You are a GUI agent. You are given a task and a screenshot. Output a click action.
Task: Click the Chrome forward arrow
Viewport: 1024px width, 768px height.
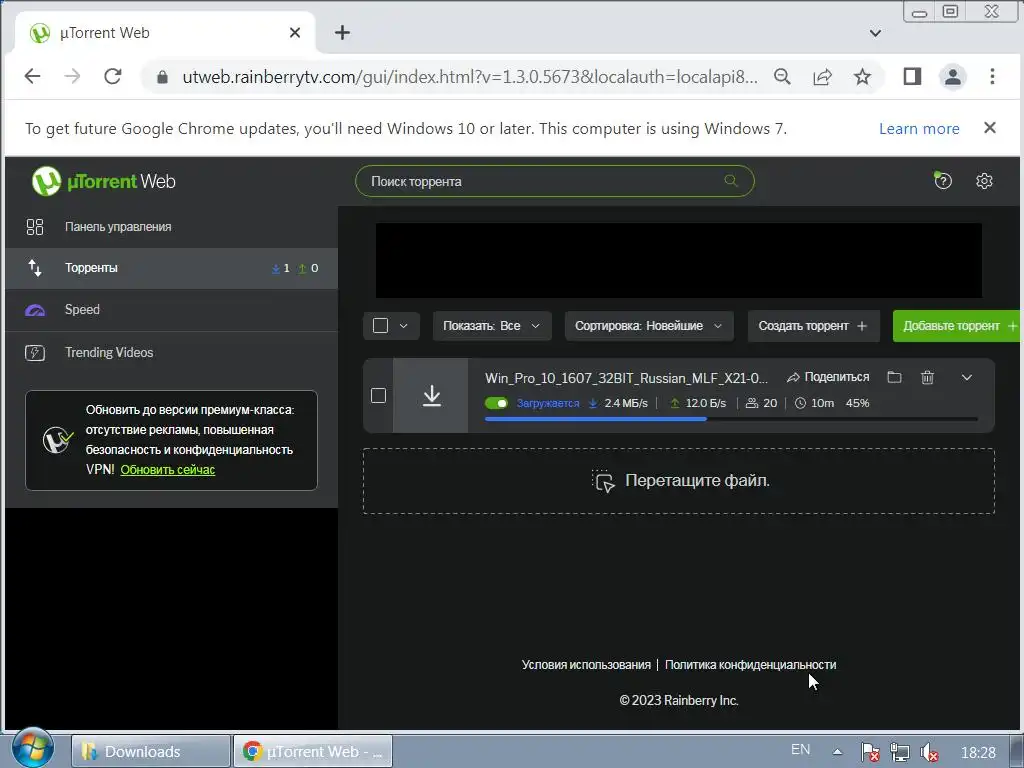[72, 76]
